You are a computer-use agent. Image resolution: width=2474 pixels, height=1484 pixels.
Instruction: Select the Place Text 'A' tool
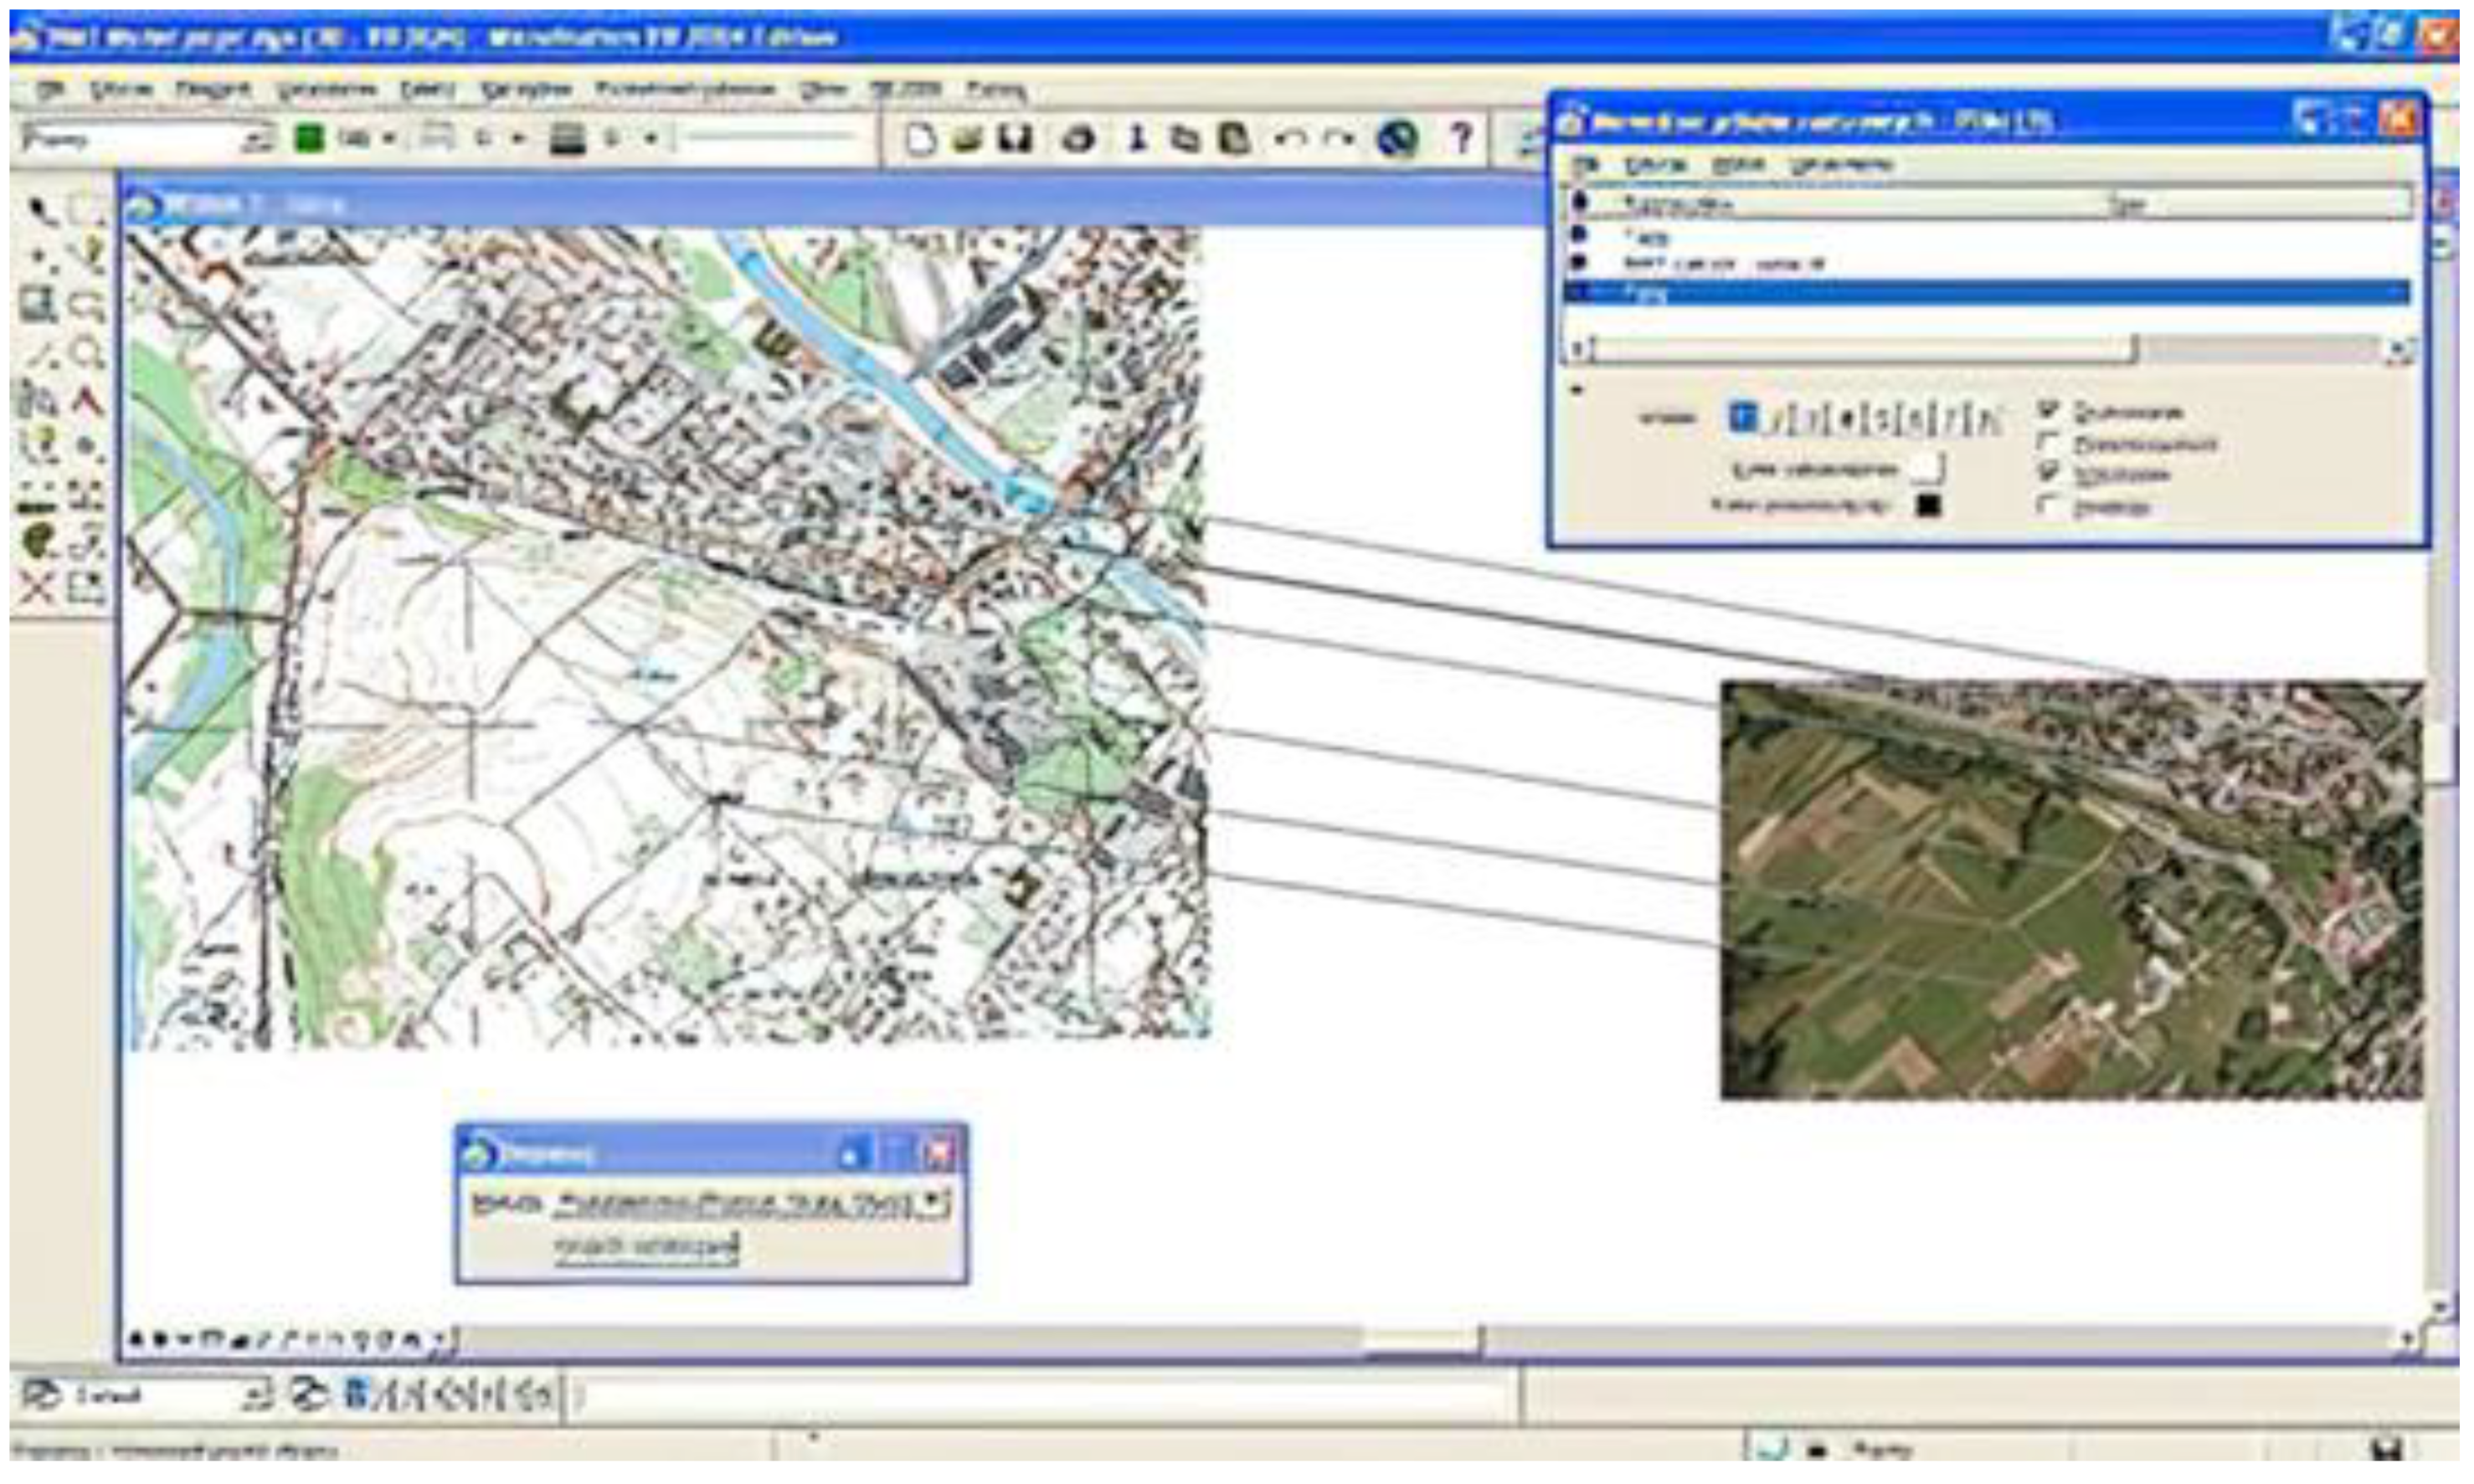[88, 402]
